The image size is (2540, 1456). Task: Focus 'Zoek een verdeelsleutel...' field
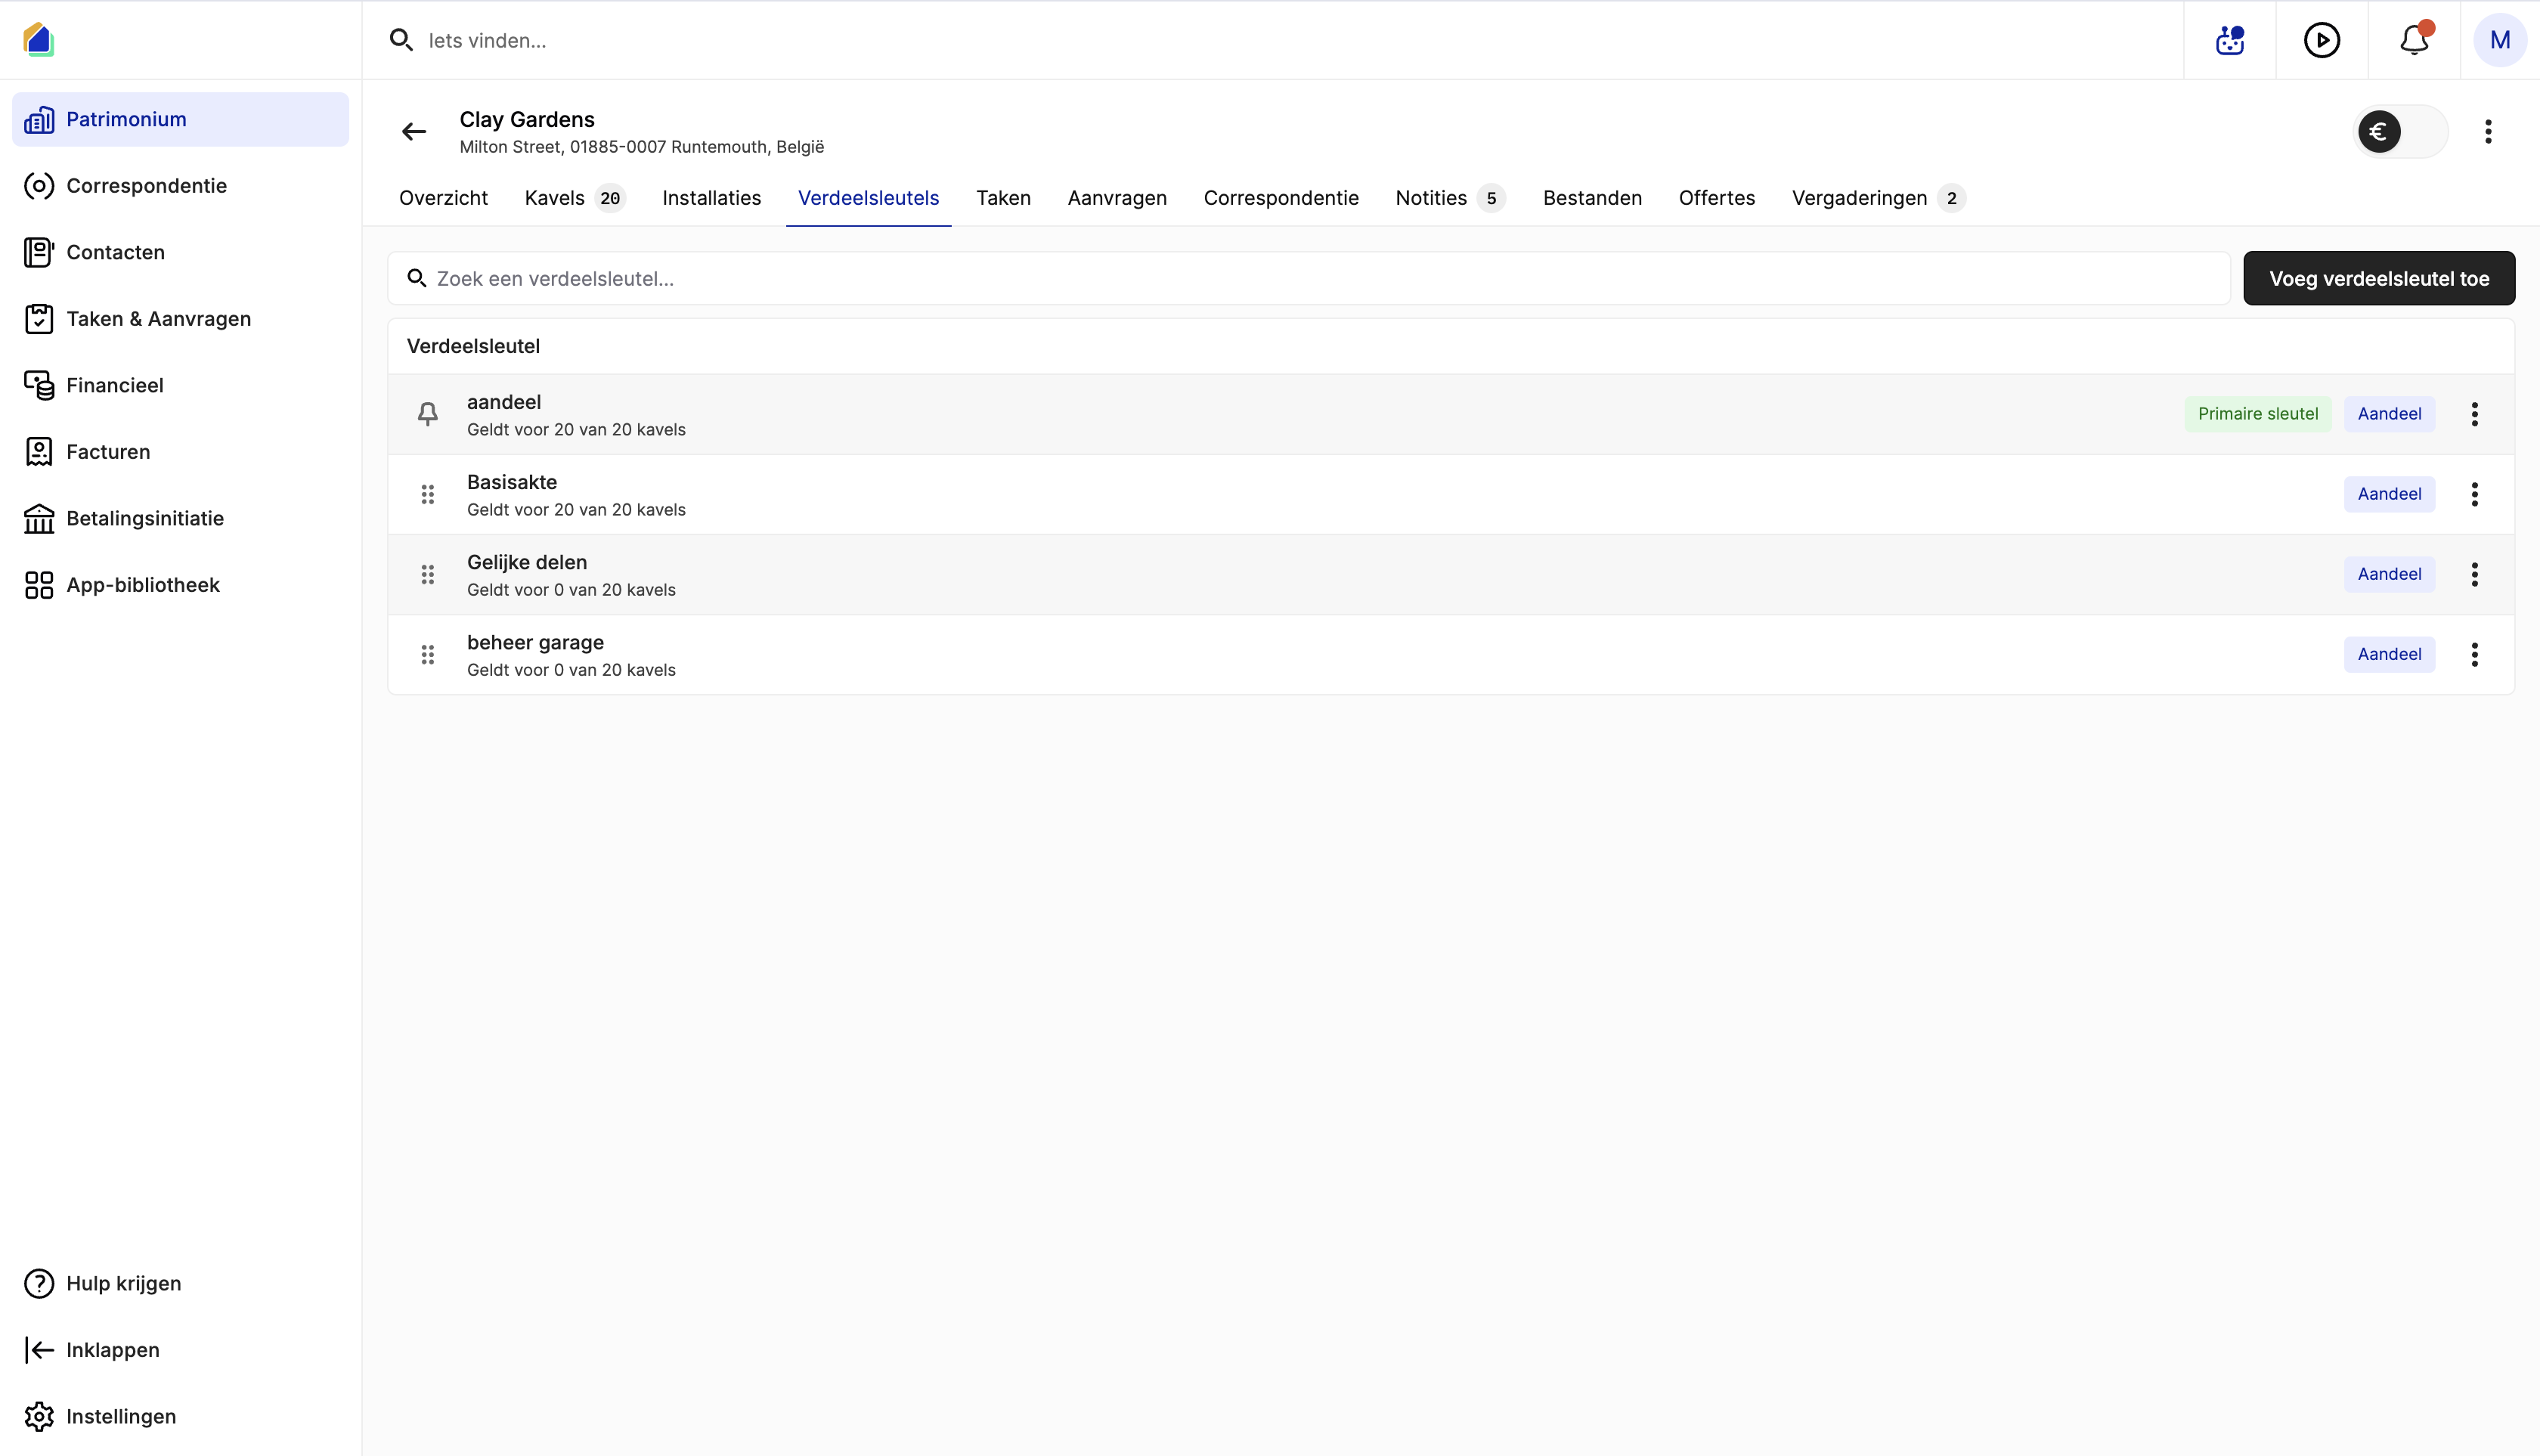[1309, 278]
